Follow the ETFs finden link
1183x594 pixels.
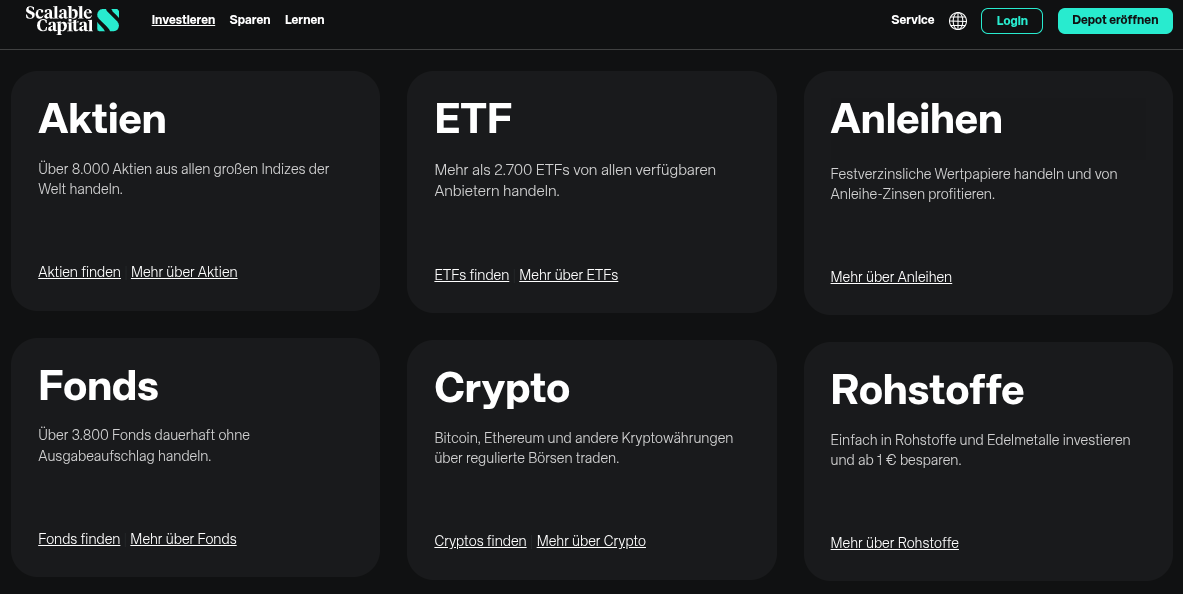coord(471,275)
